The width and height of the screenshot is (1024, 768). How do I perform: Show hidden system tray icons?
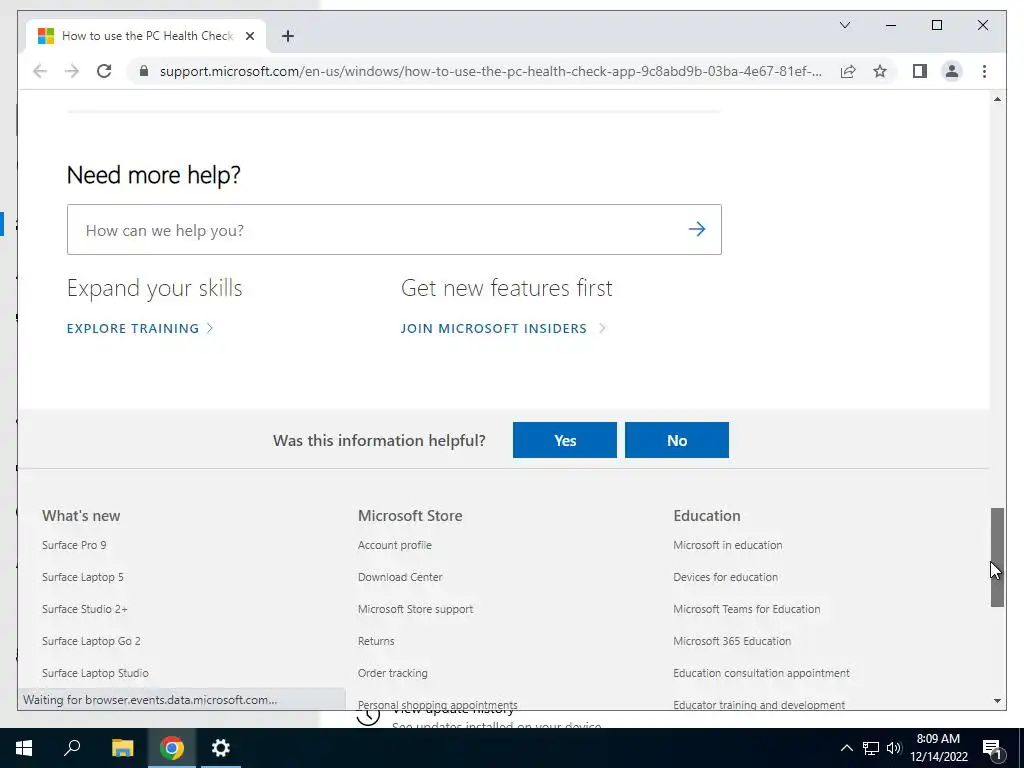pos(846,748)
